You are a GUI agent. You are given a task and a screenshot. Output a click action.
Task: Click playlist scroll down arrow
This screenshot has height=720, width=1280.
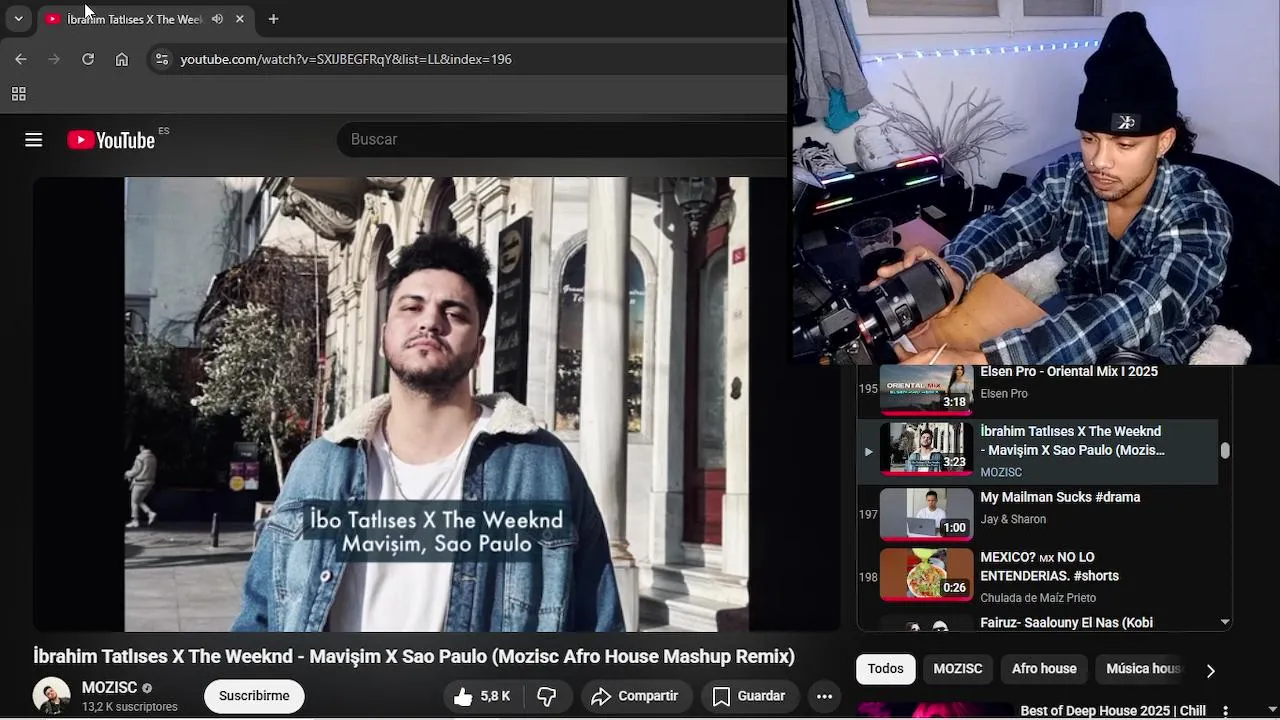coord(1225,623)
